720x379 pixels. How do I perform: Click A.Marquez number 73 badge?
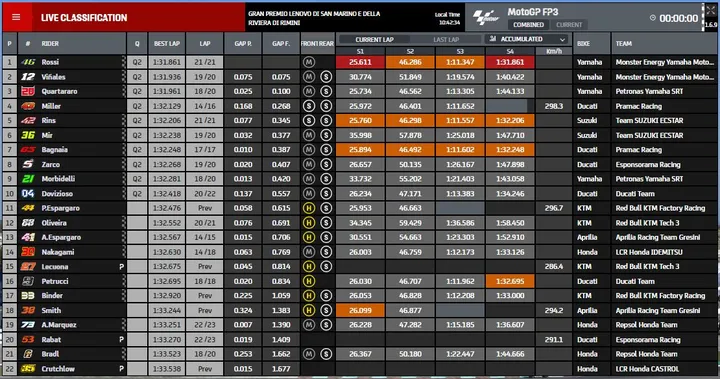tap(28, 325)
